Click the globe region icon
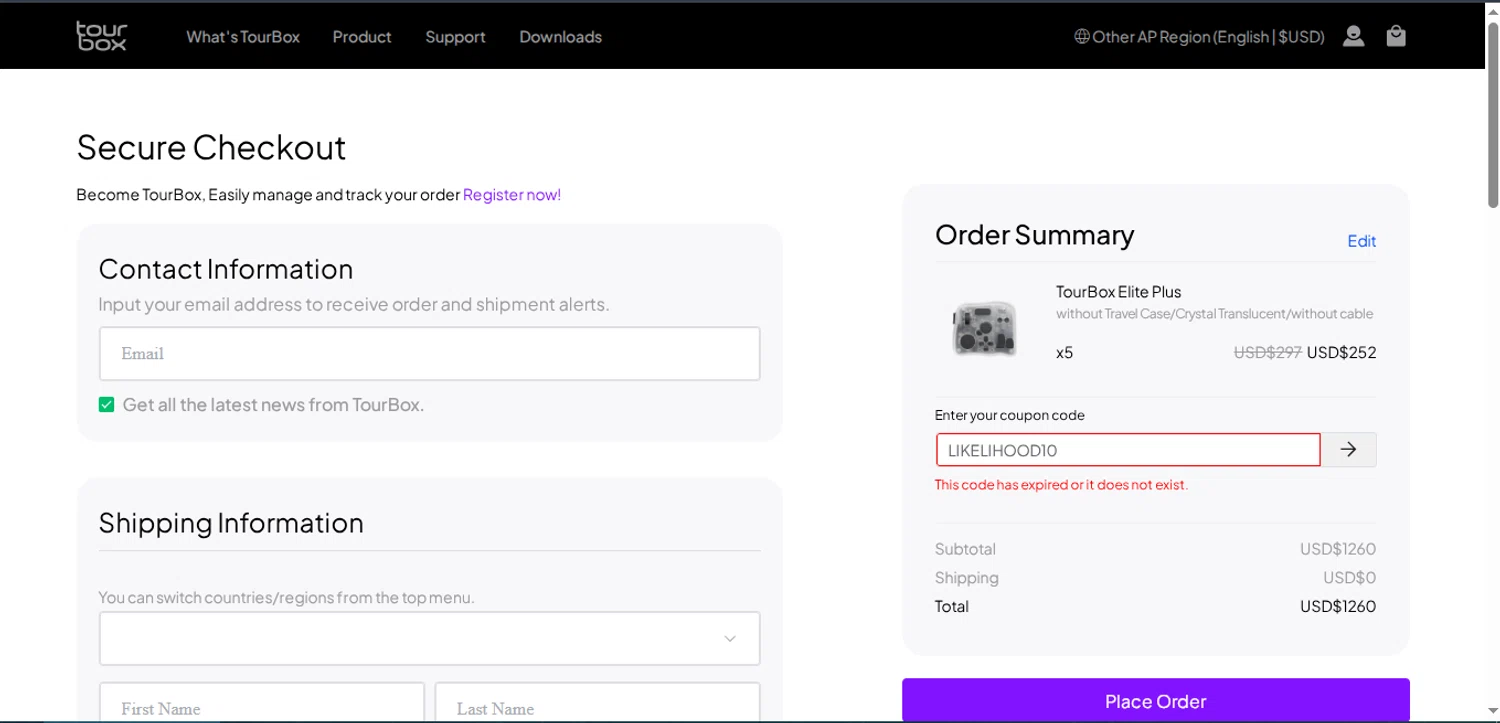 1081,37
